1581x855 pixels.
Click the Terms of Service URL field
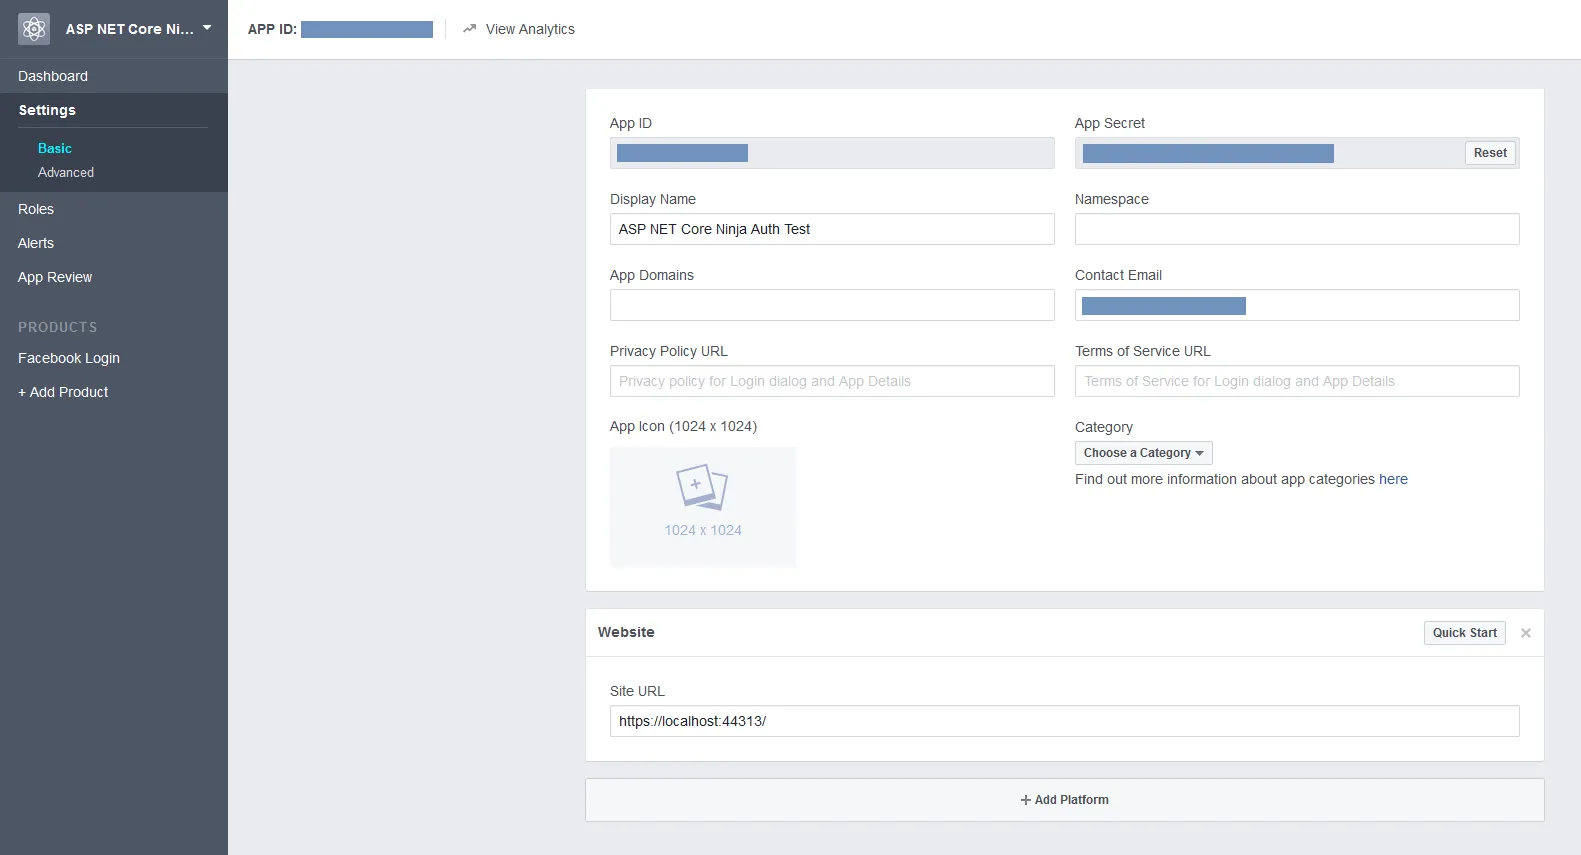(1297, 381)
